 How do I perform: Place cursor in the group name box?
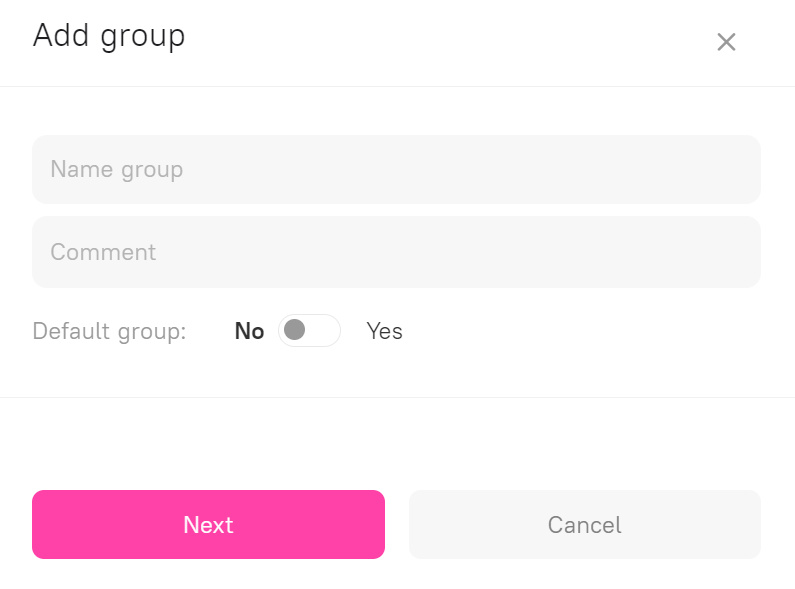coord(396,170)
